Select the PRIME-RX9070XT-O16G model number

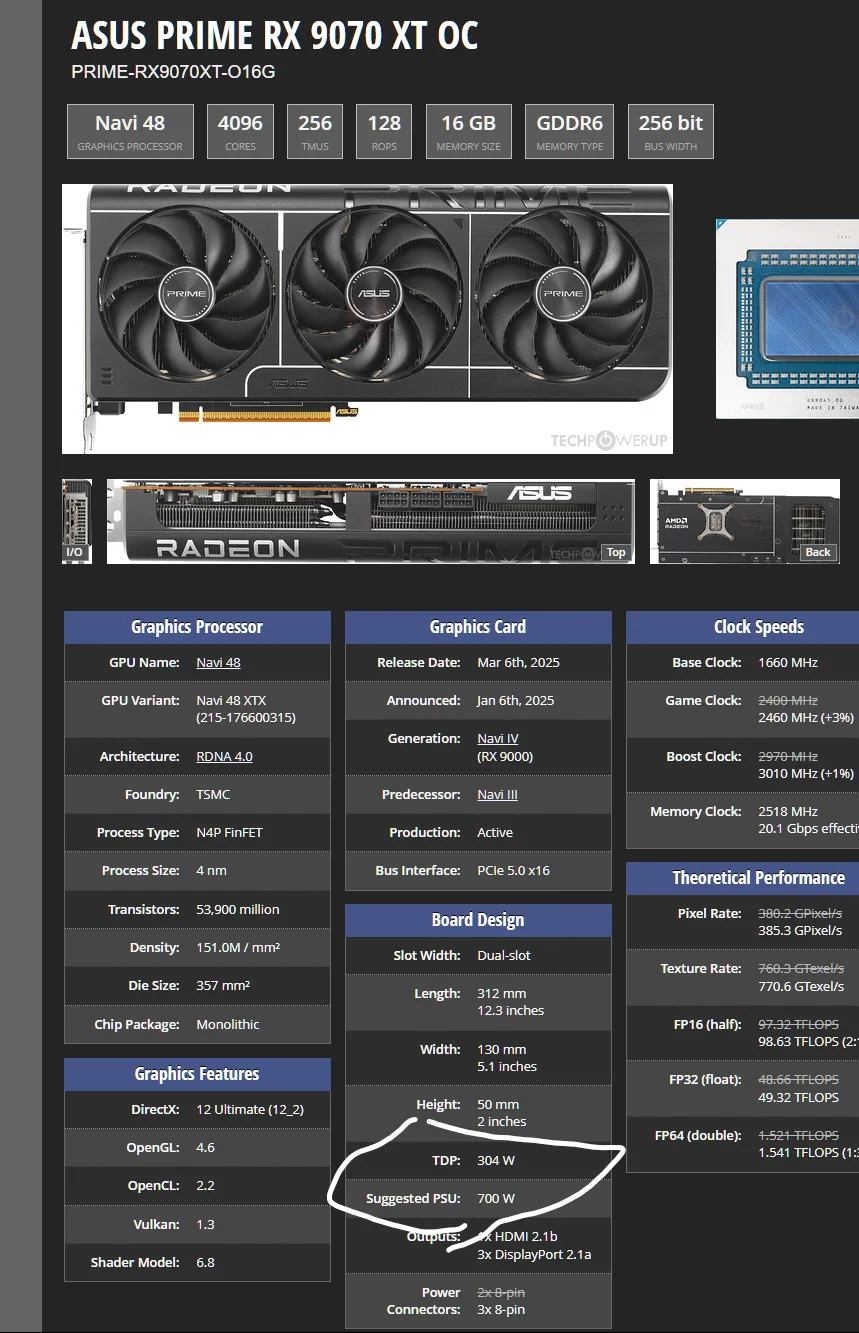(x=173, y=72)
